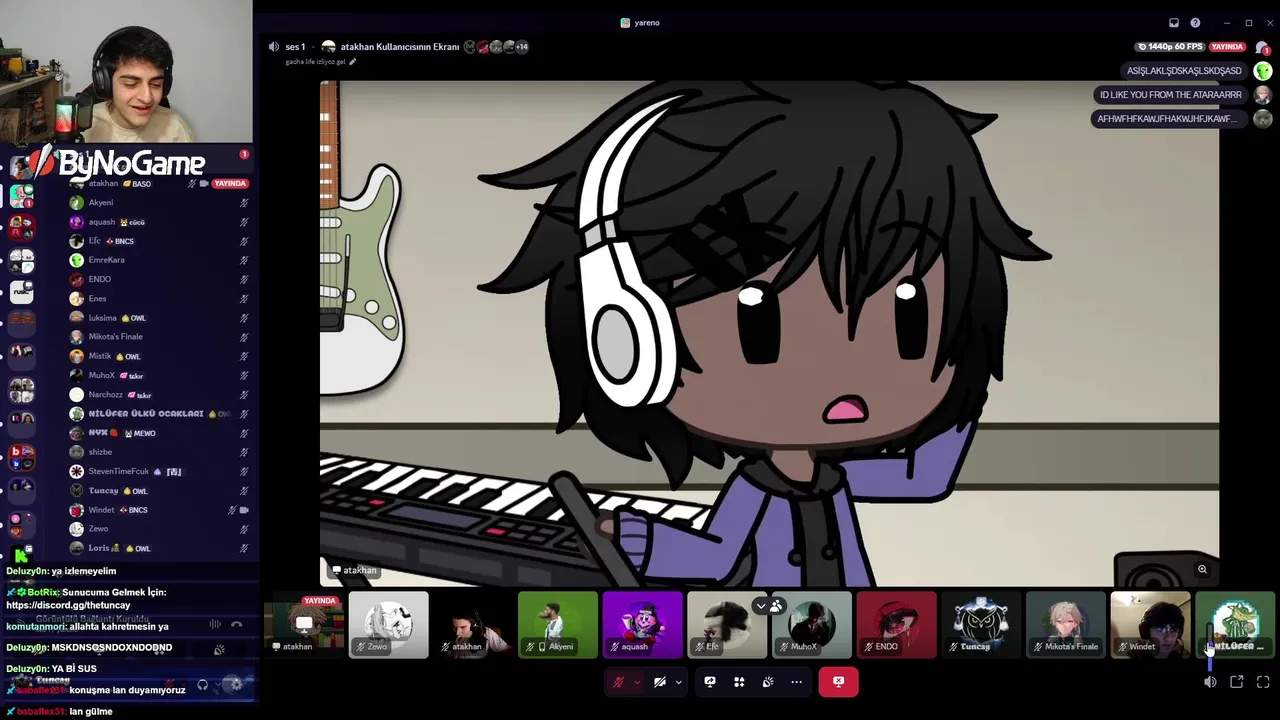Open the user settings gear icon
This screenshot has width=1280, height=720.
[x=235, y=685]
